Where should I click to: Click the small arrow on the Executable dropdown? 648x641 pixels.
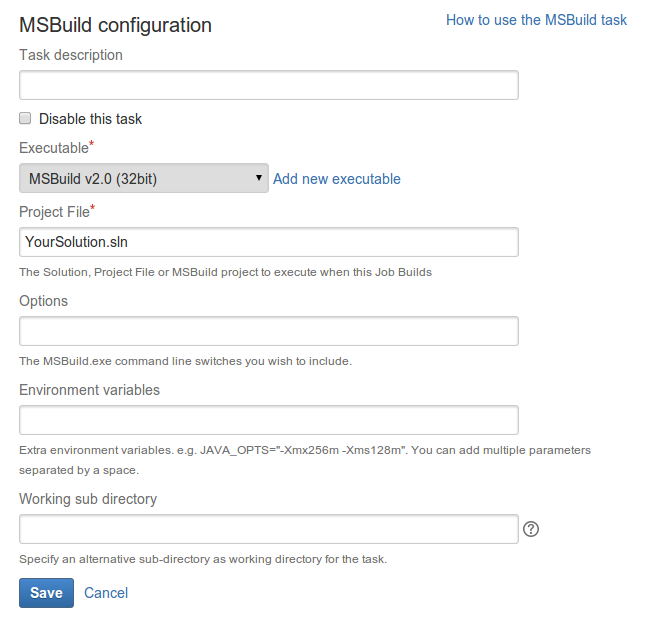[259, 178]
